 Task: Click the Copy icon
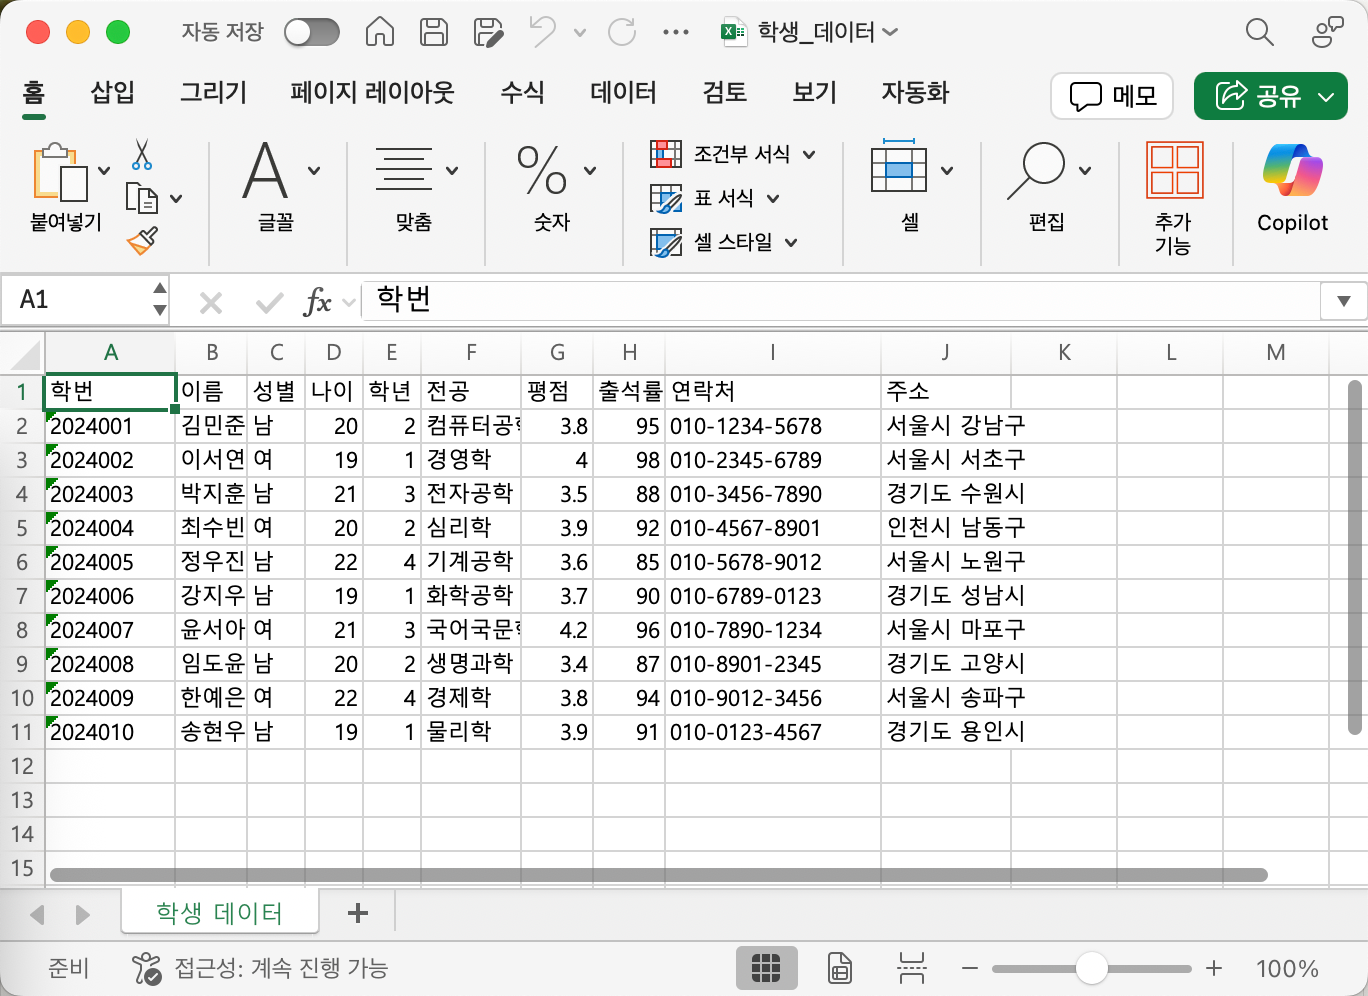point(142,198)
